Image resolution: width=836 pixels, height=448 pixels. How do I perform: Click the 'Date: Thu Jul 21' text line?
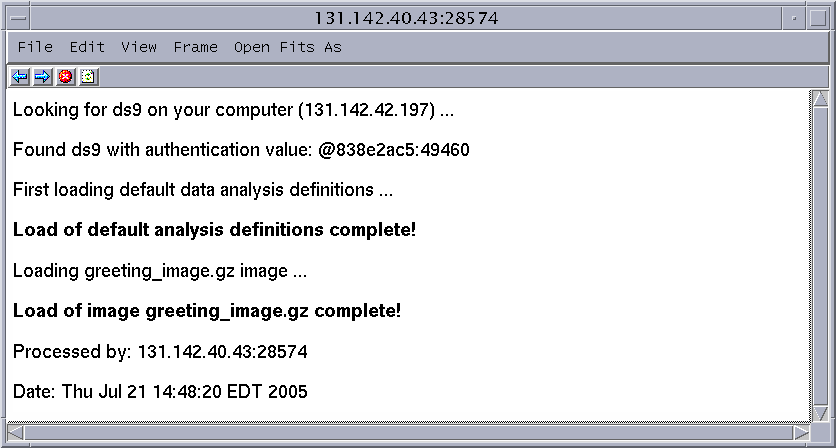pyautogui.click(x=160, y=392)
